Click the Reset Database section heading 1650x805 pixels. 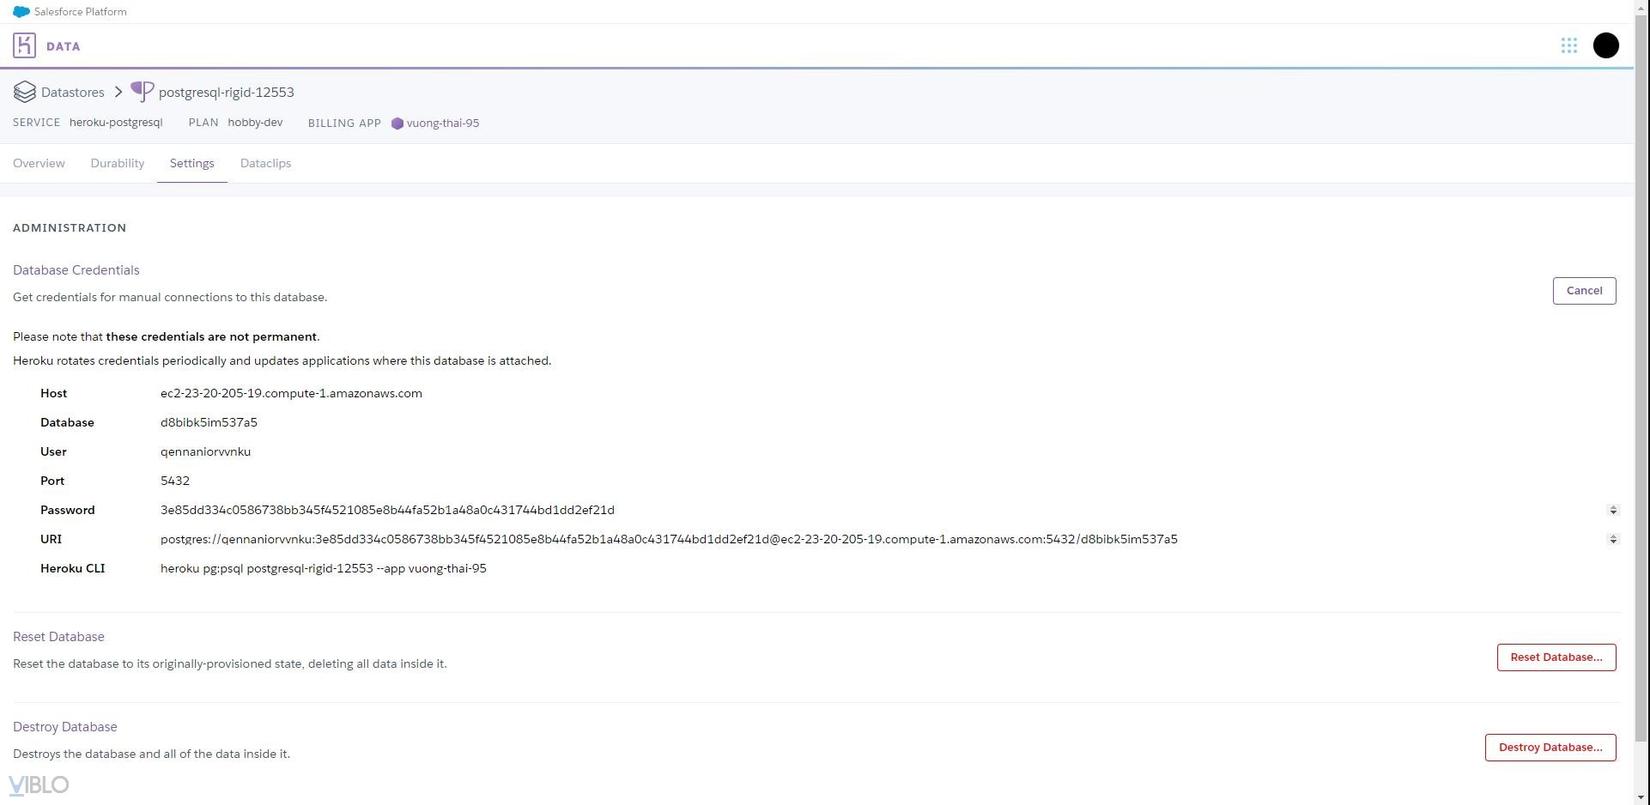pyautogui.click(x=59, y=636)
